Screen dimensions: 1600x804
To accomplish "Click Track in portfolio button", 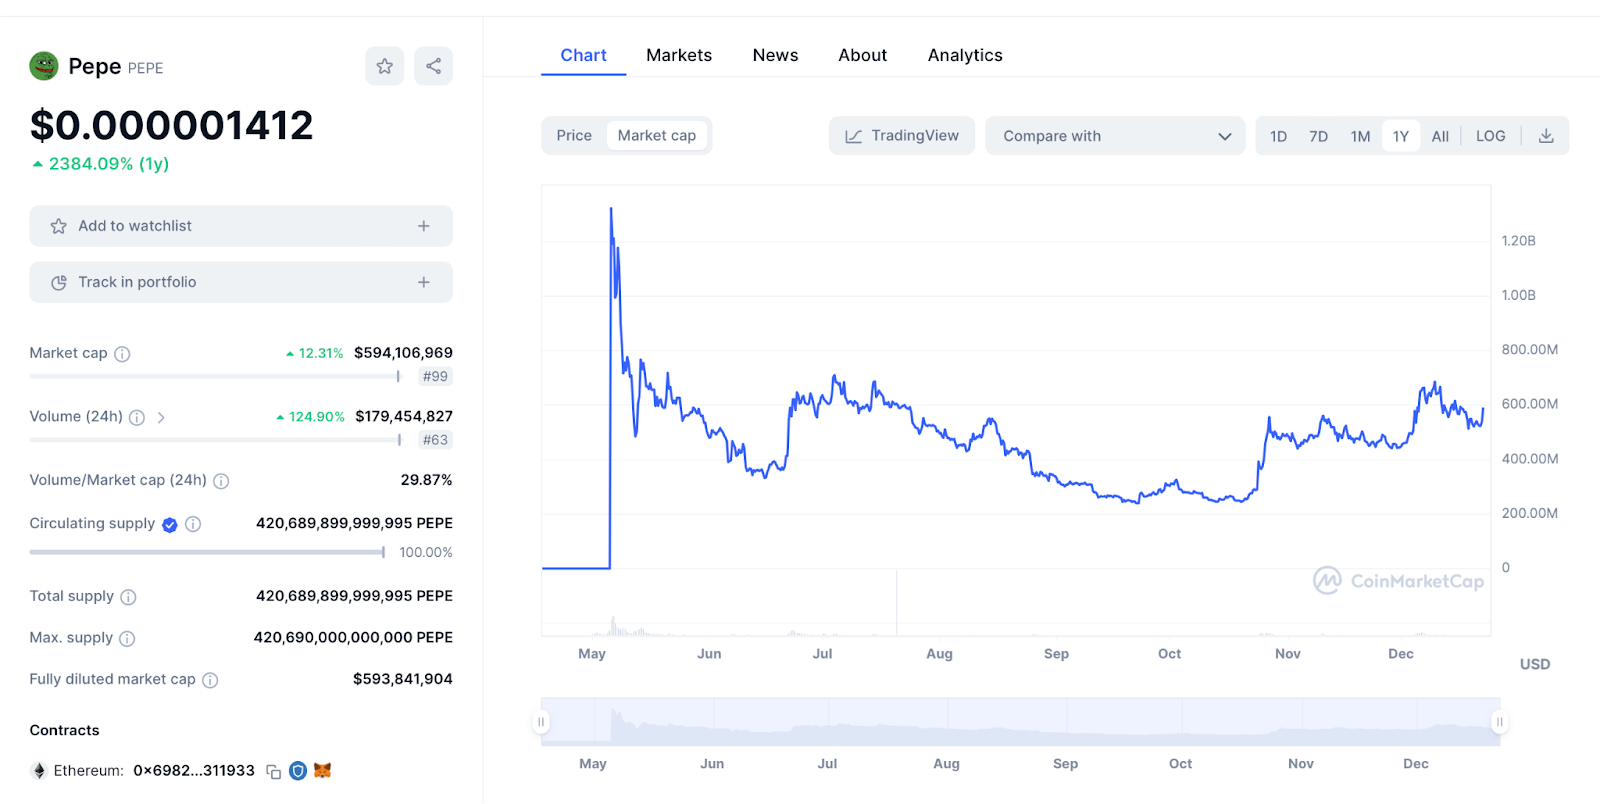I will point(241,282).
